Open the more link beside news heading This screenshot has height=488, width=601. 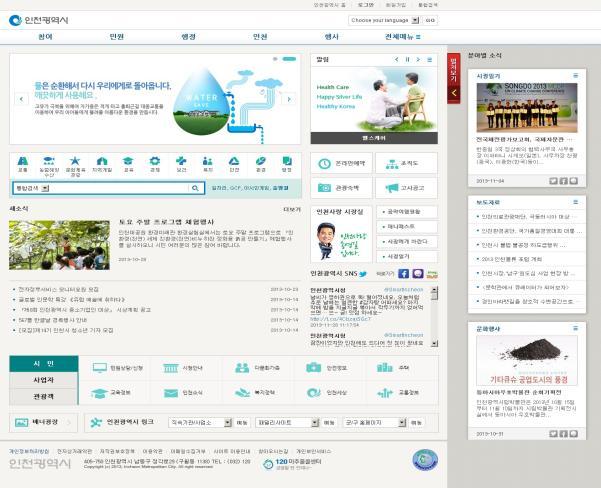pos(292,209)
